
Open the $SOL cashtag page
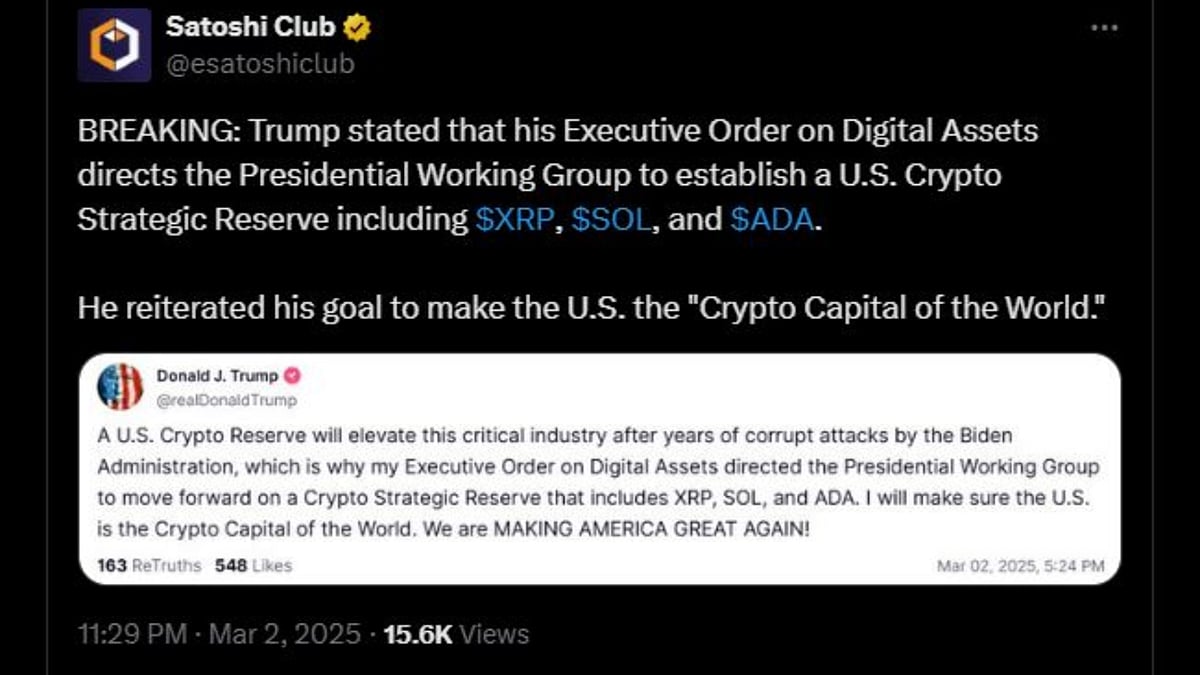pos(612,217)
